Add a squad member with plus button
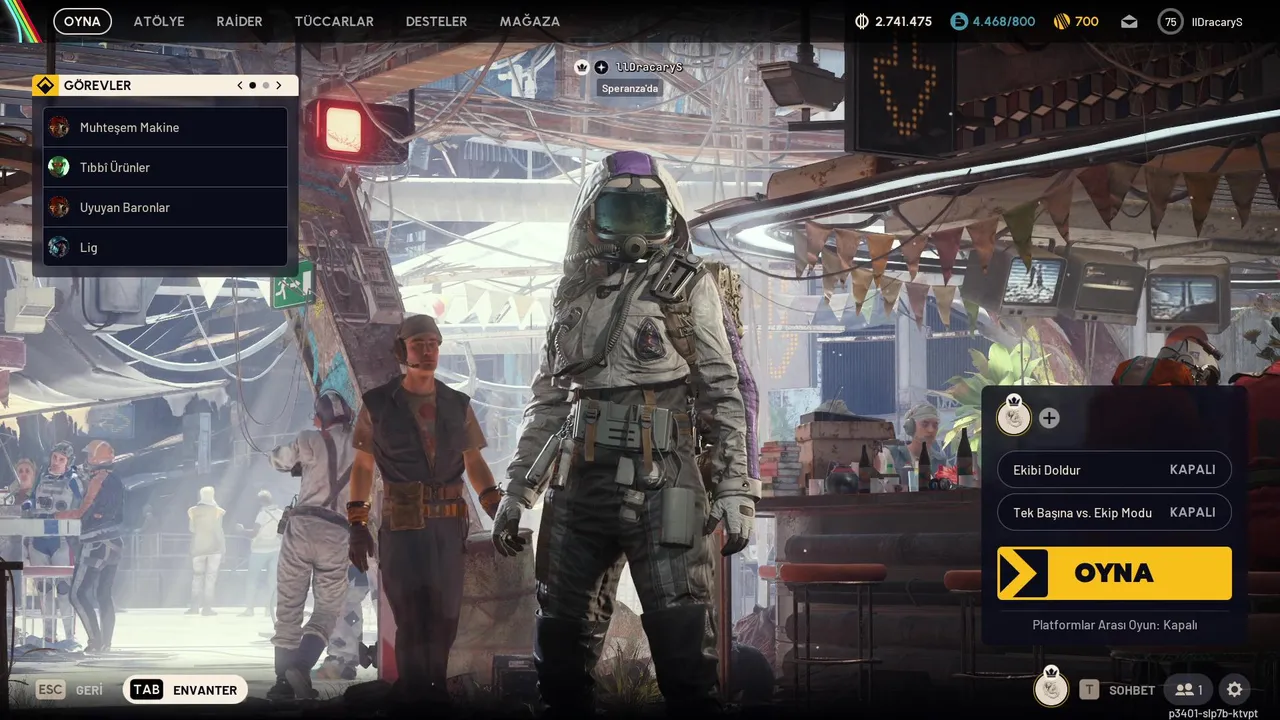Screen dimensions: 1280x720 [x=1049, y=418]
